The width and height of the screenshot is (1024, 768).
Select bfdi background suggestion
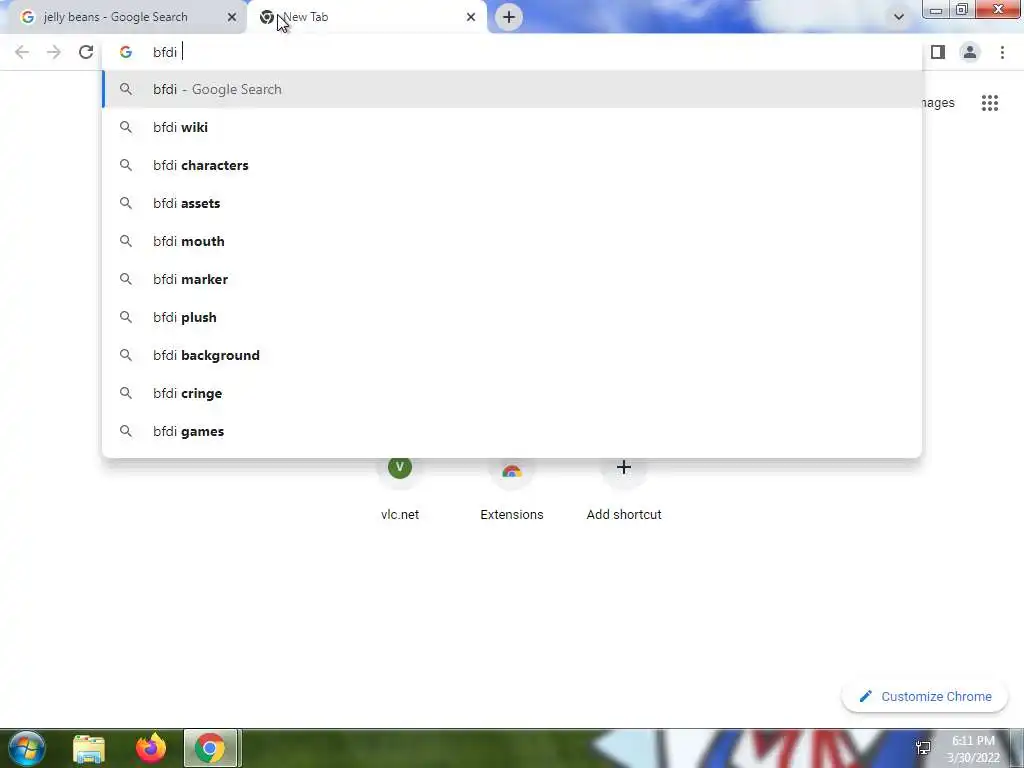[513, 355]
